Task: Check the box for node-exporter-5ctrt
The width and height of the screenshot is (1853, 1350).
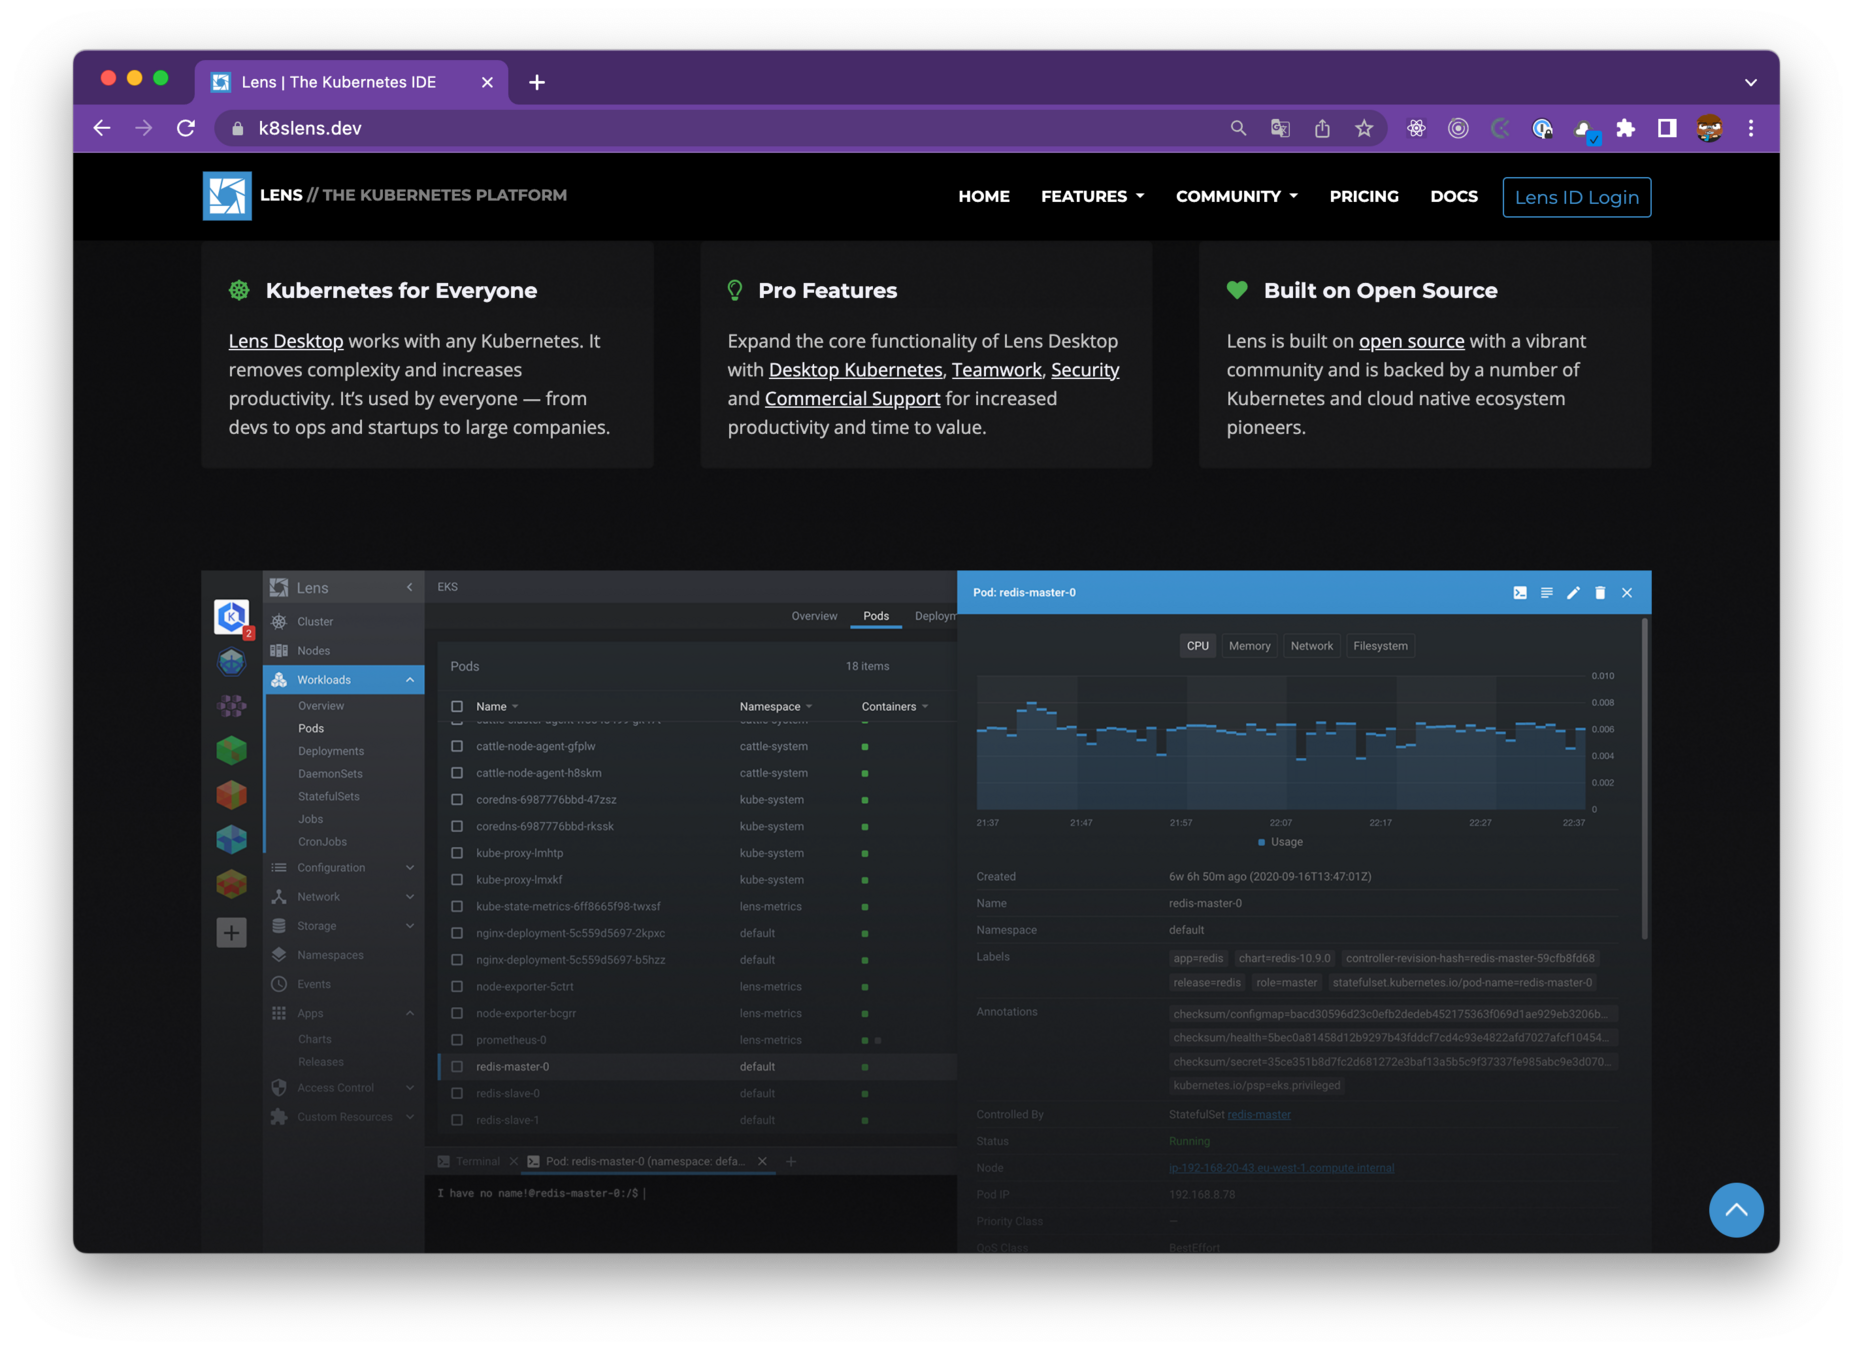Action: pyautogui.click(x=457, y=986)
